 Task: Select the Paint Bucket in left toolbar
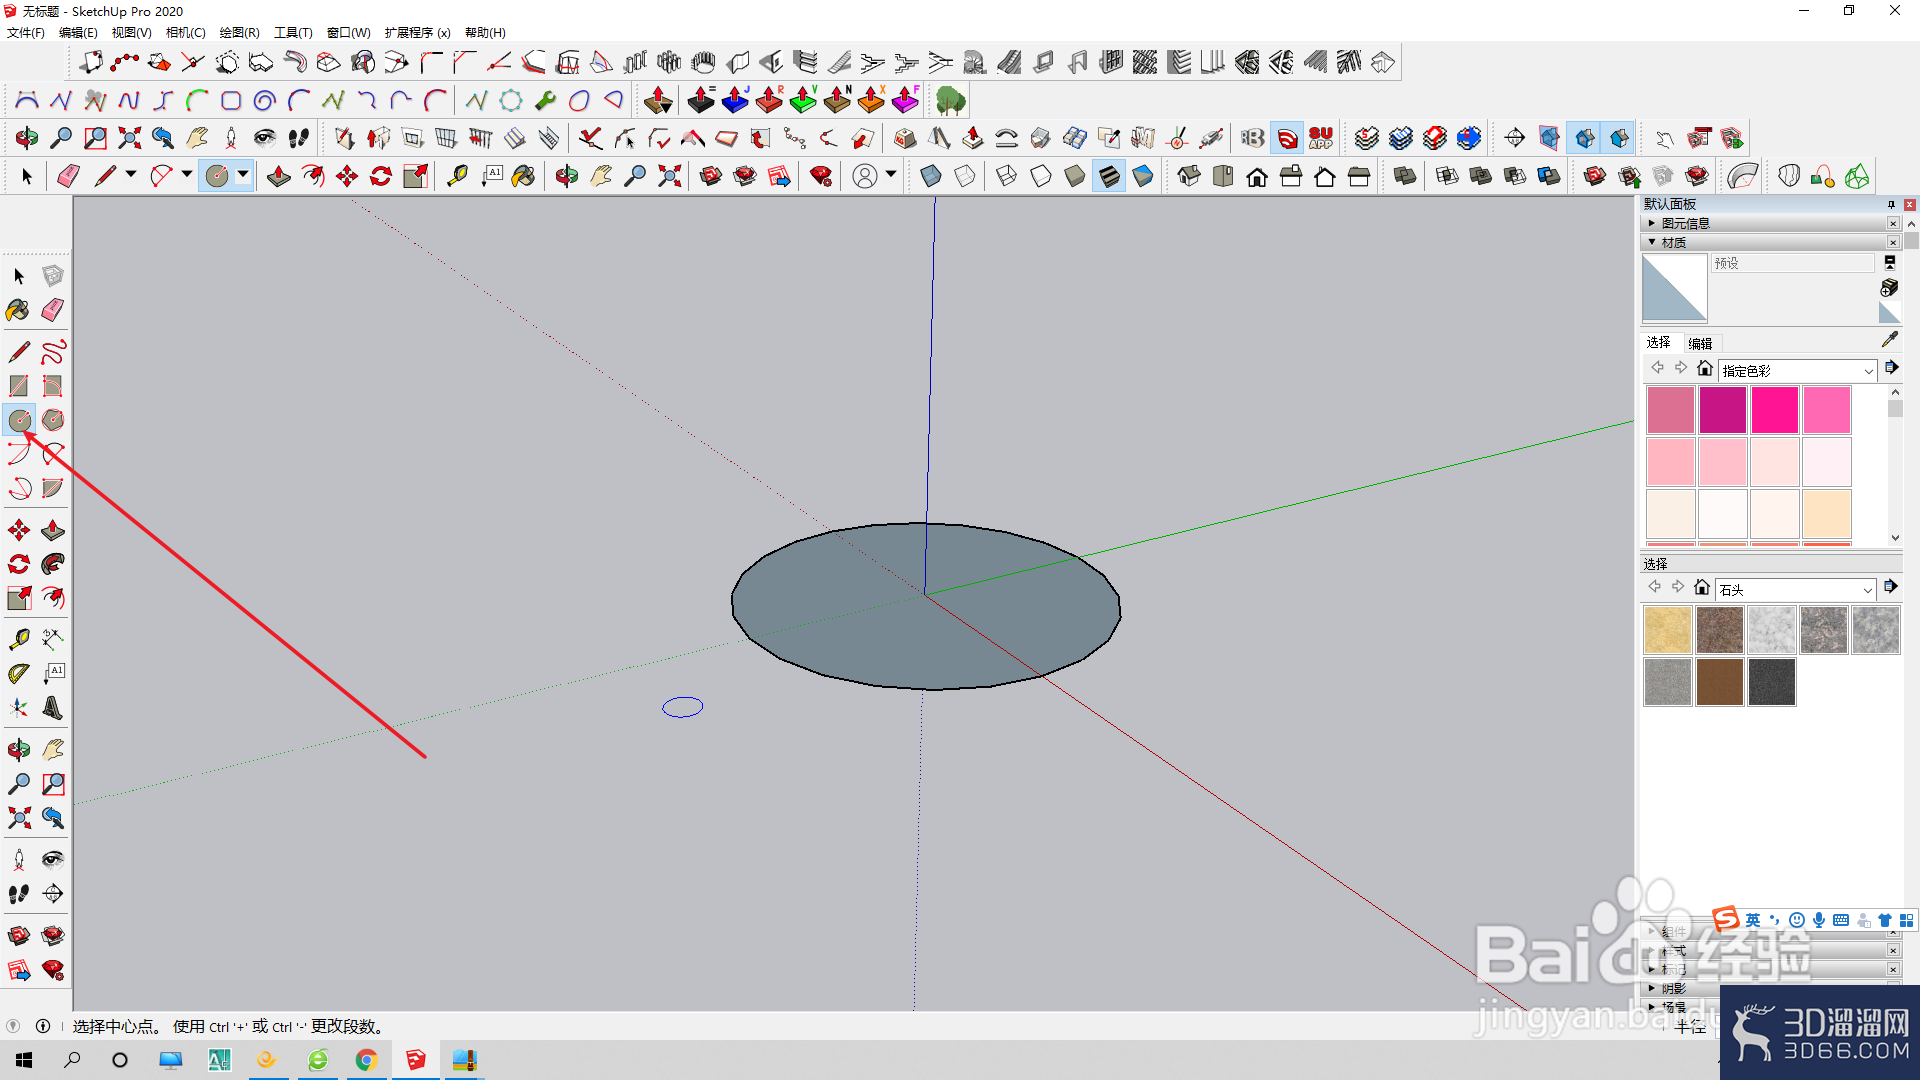[19, 310]
